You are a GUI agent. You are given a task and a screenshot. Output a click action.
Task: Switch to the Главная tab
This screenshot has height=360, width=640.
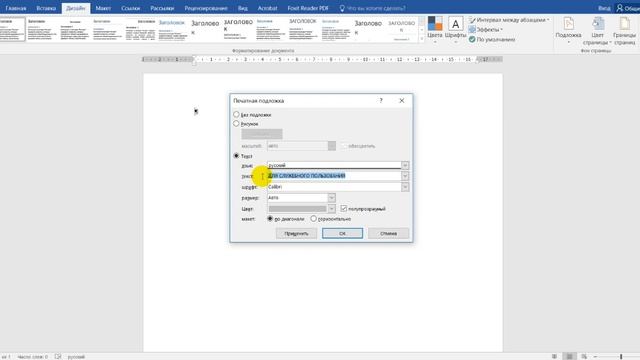16,8
